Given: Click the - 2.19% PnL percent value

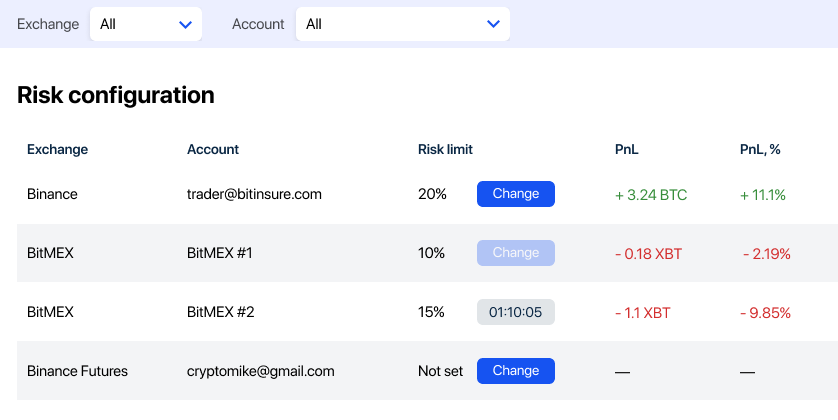Looking at the screenshot, I should [x=767, y=254].
